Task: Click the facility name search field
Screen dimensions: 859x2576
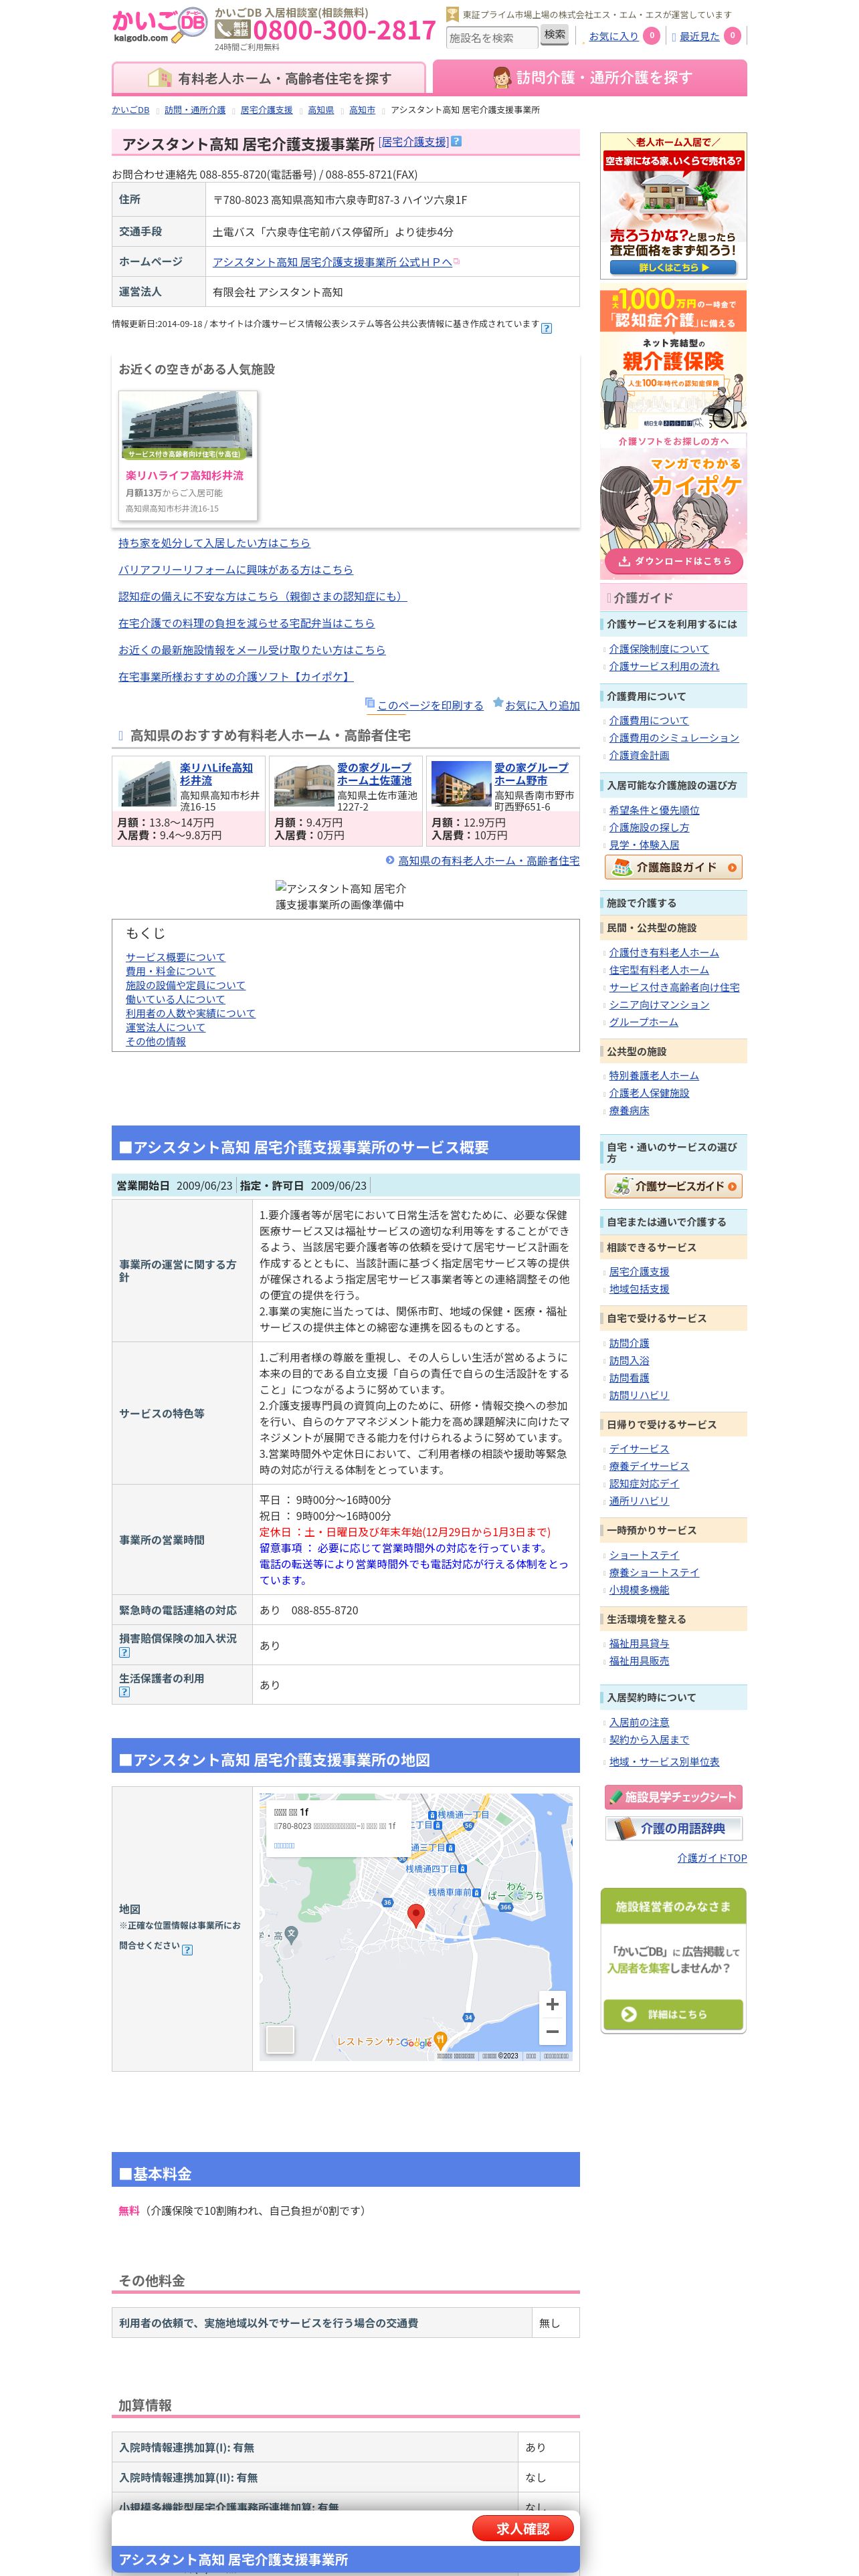Action: [491, 38]
